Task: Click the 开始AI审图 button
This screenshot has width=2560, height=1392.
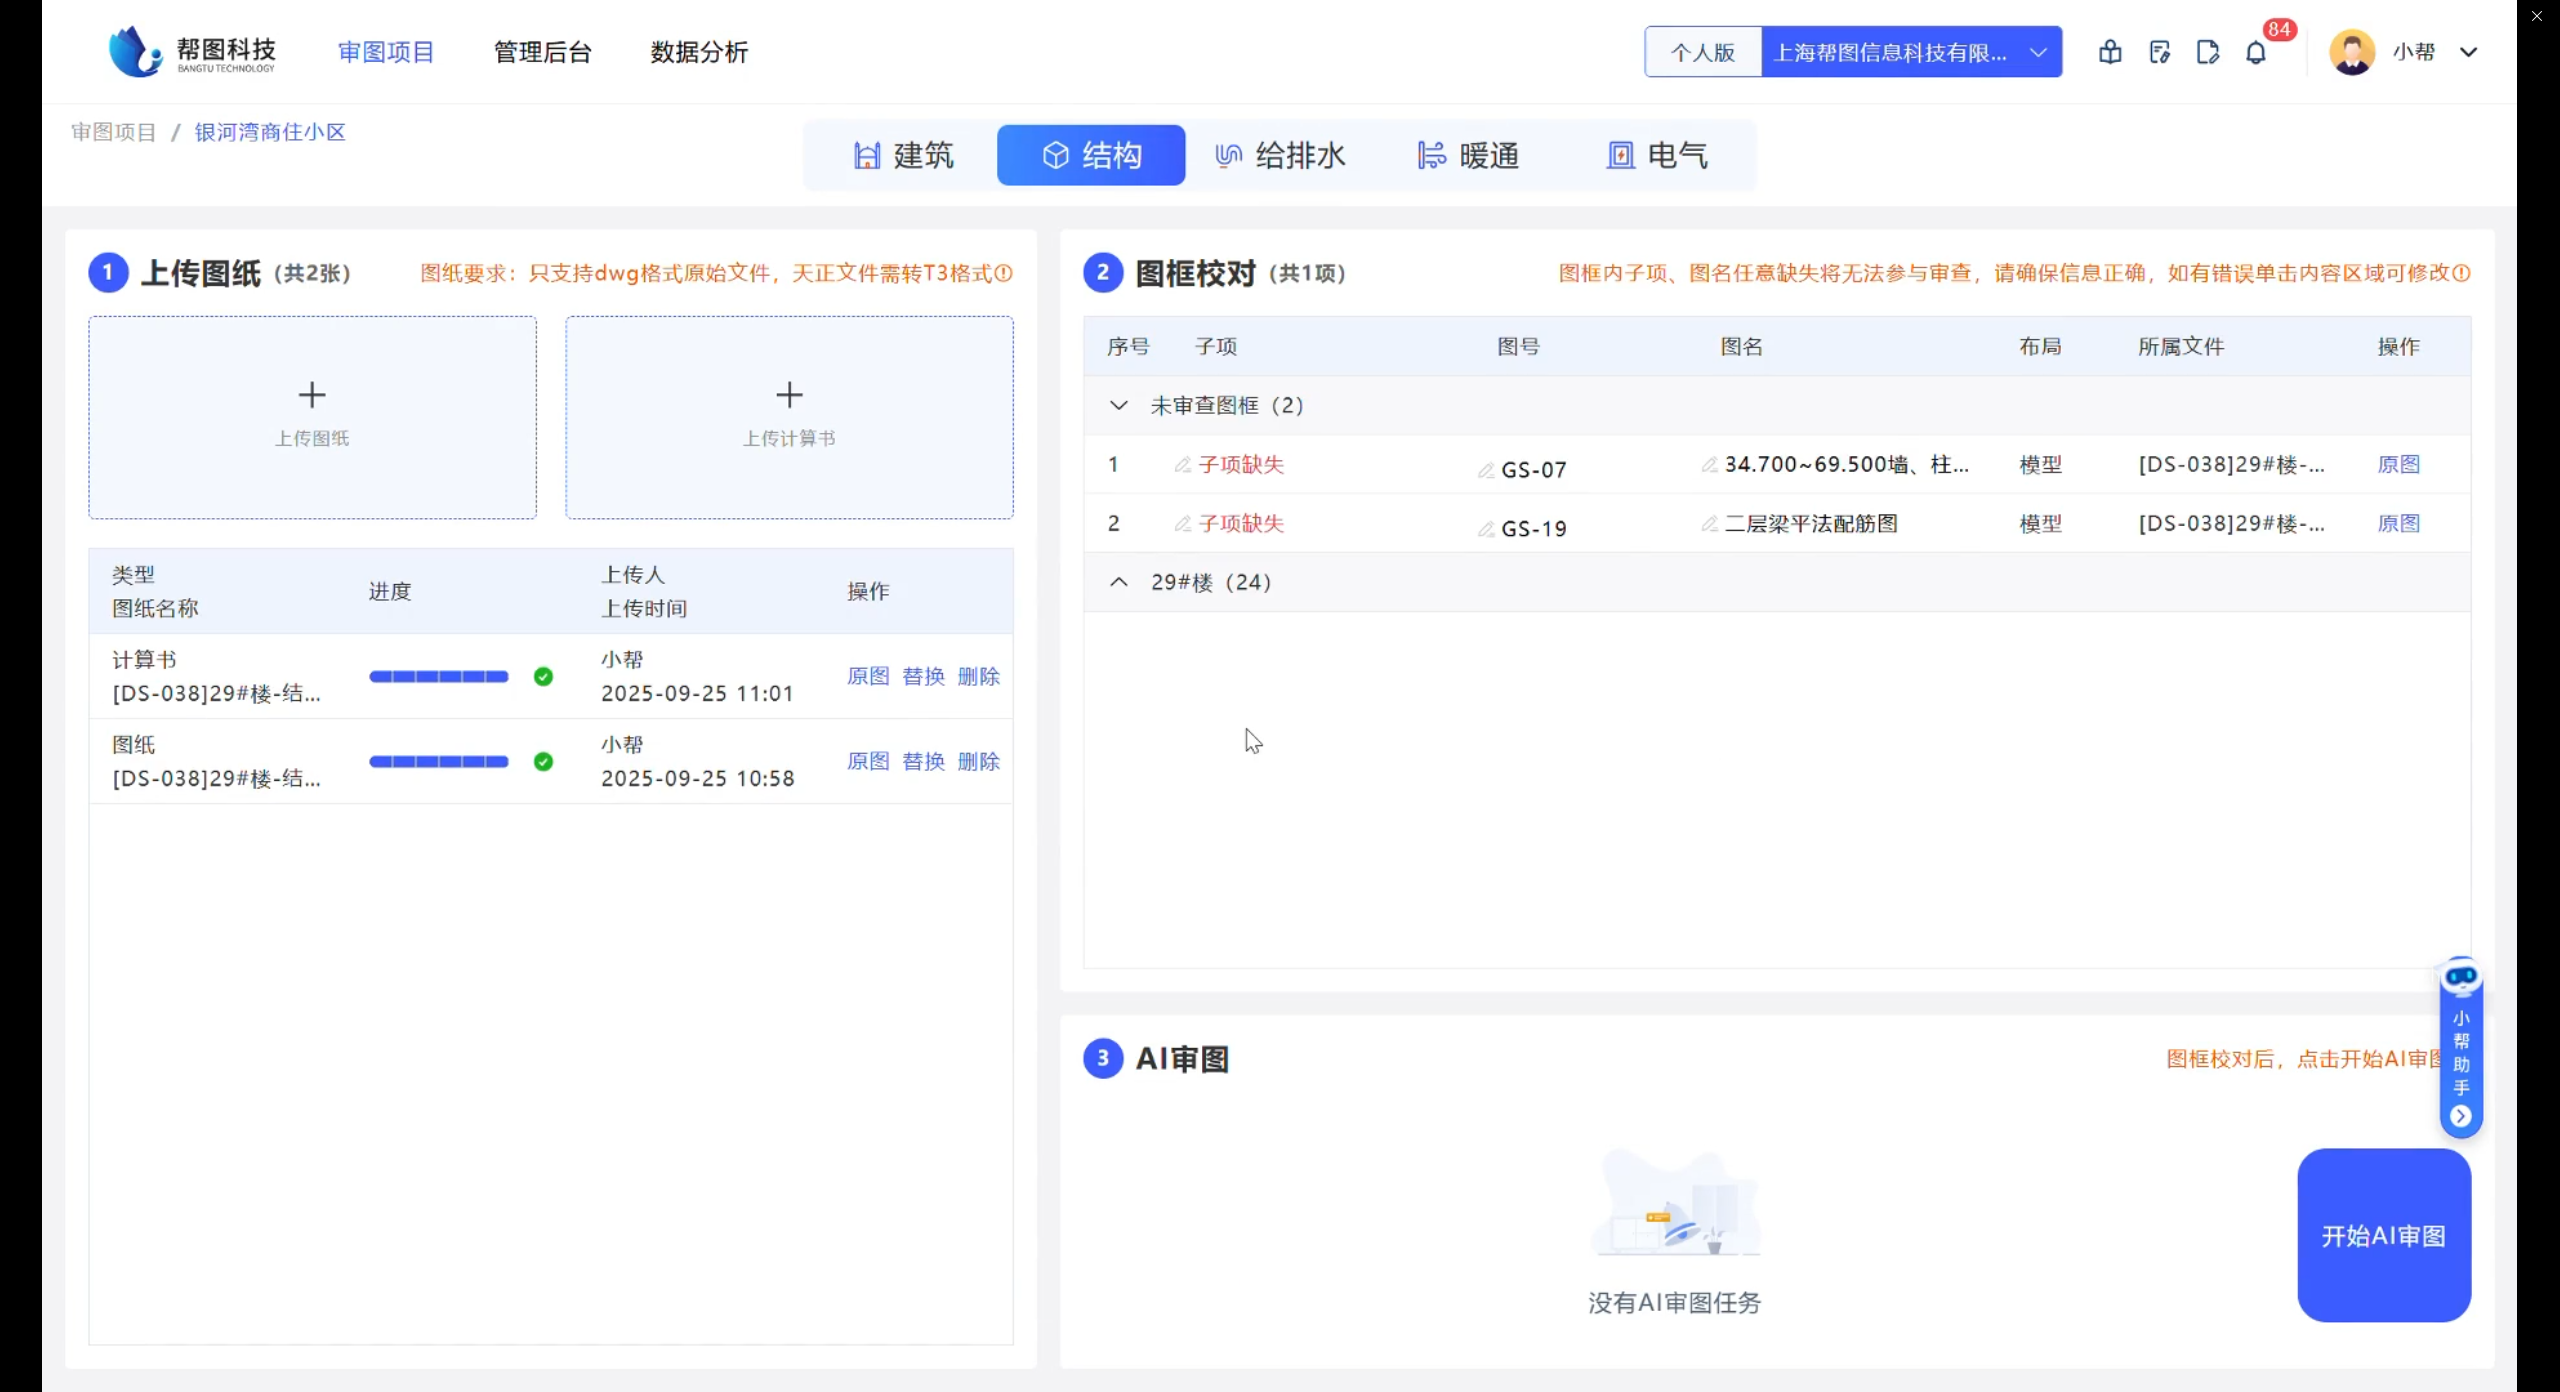Action: point(2383,1235)
